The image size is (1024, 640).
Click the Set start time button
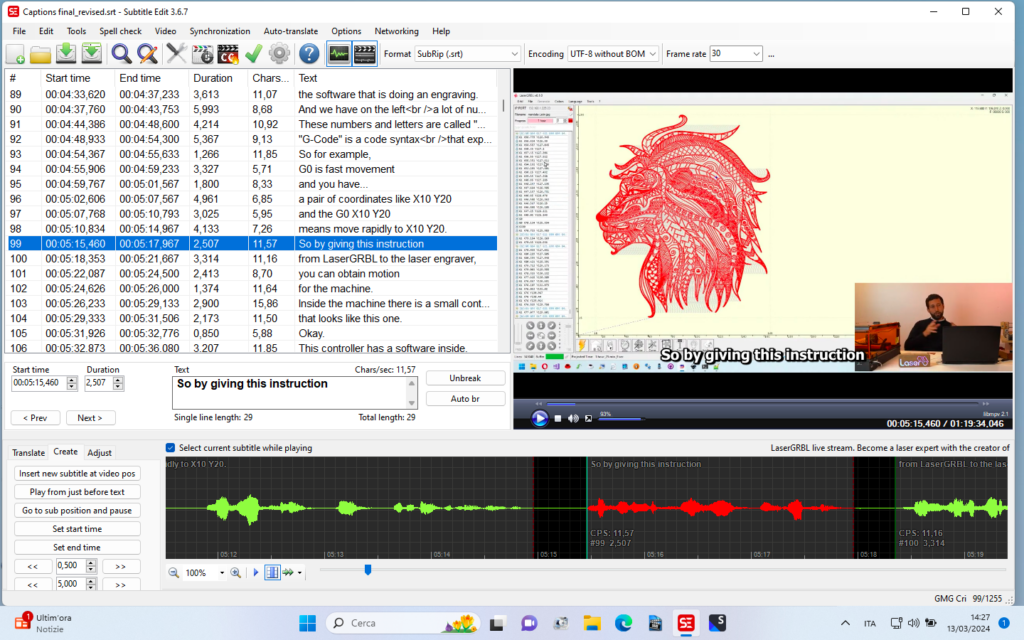click(77, 529)
